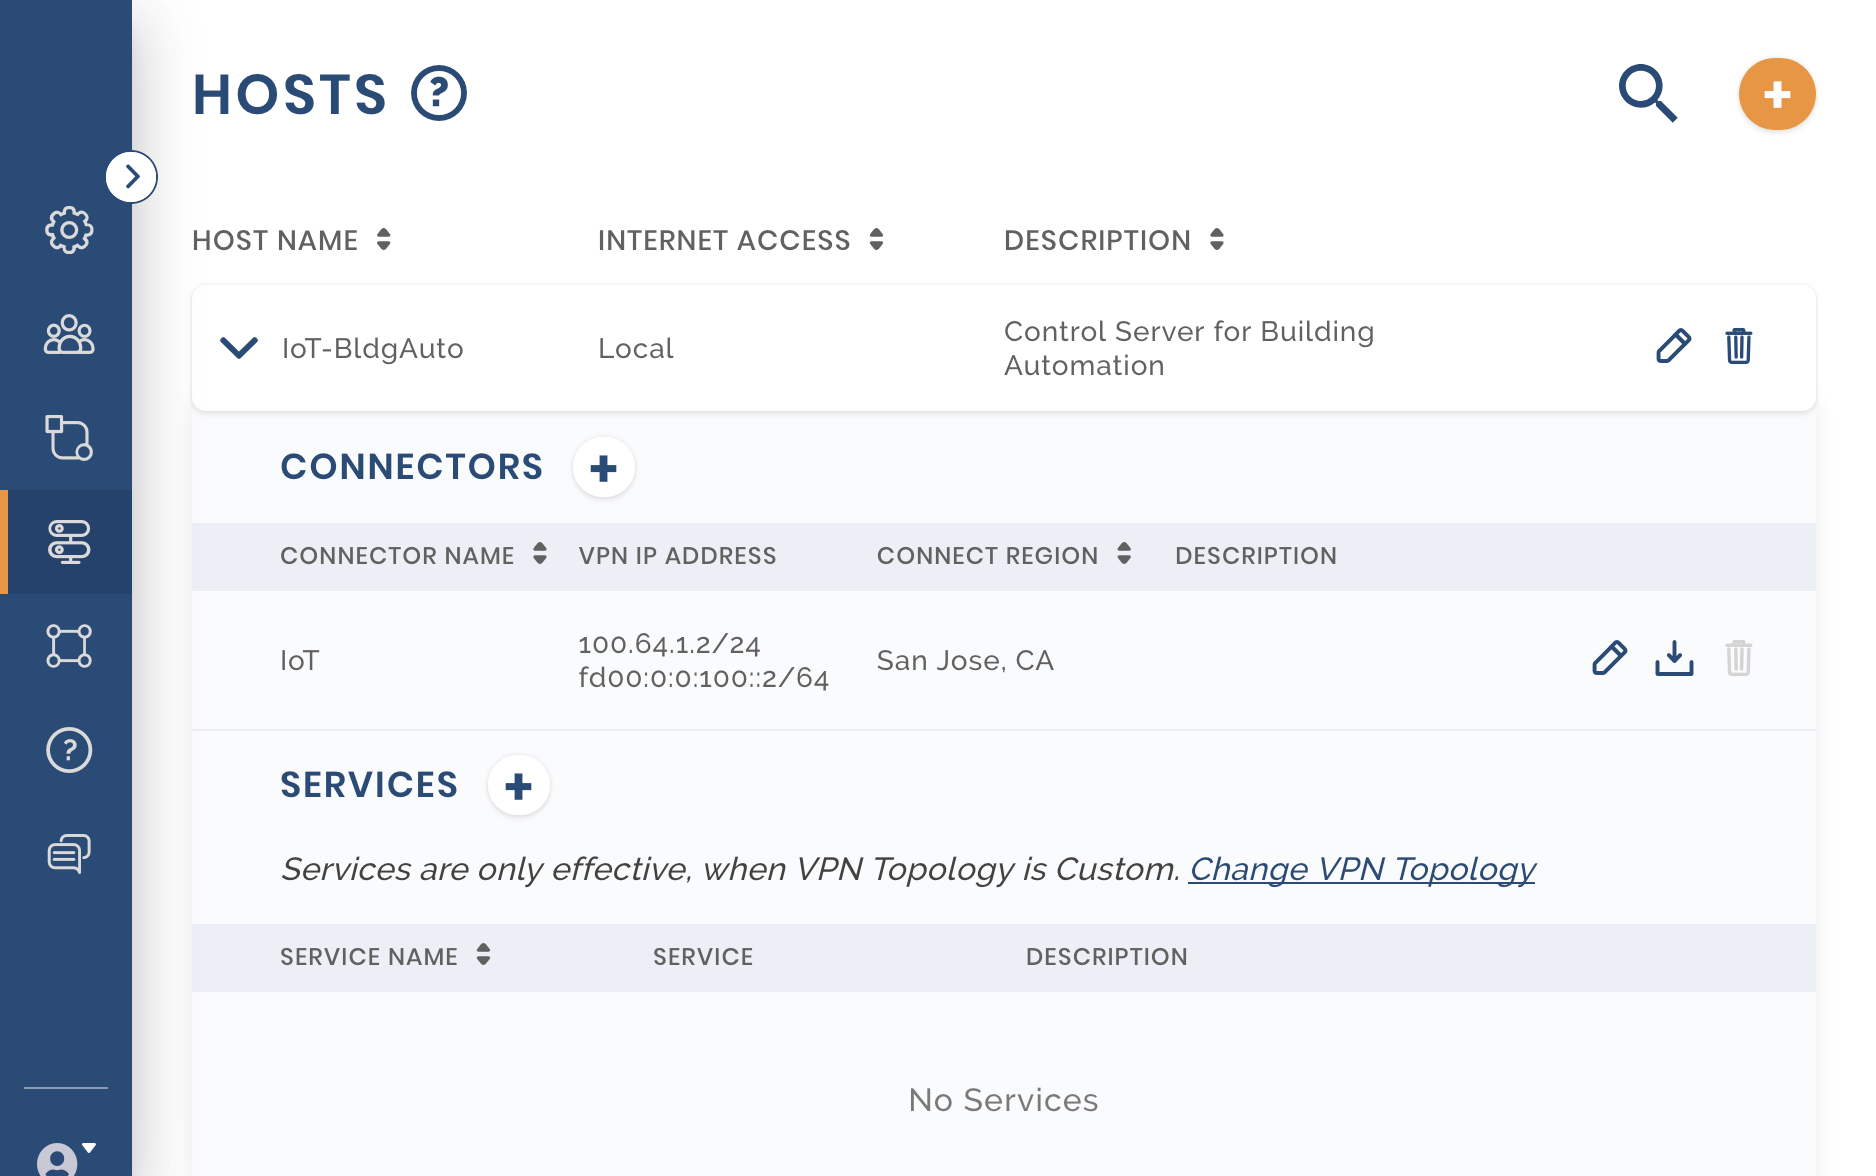Expand the sidebar navigation panel

pos(132,177)
